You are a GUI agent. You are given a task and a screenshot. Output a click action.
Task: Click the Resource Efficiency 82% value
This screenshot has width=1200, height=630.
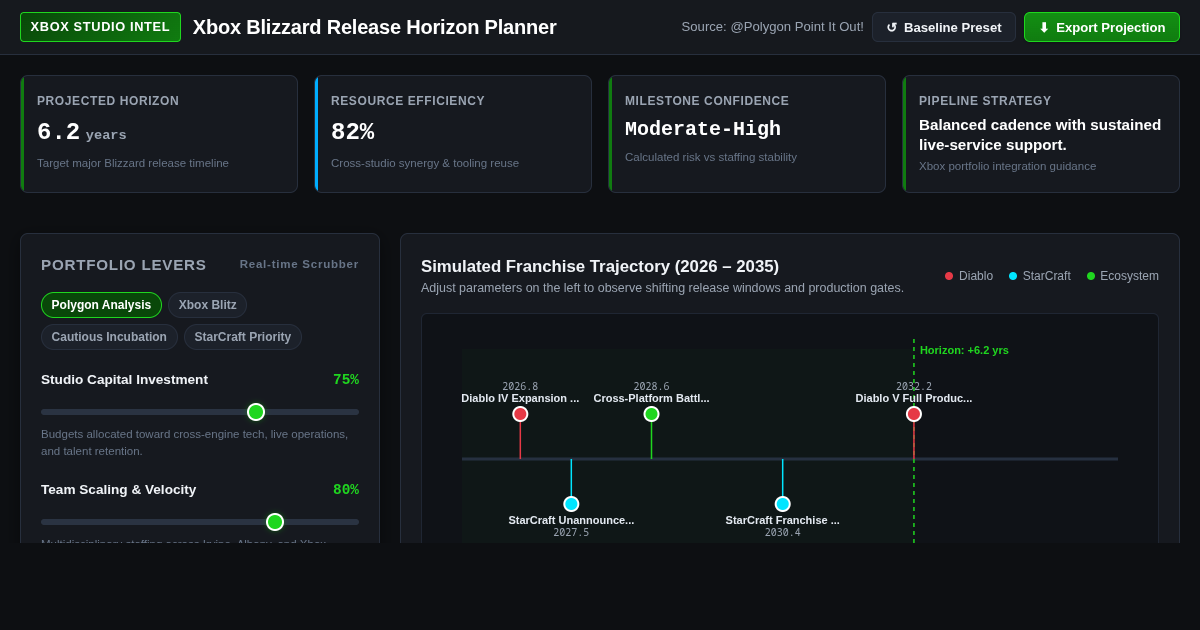click(353, 132)
